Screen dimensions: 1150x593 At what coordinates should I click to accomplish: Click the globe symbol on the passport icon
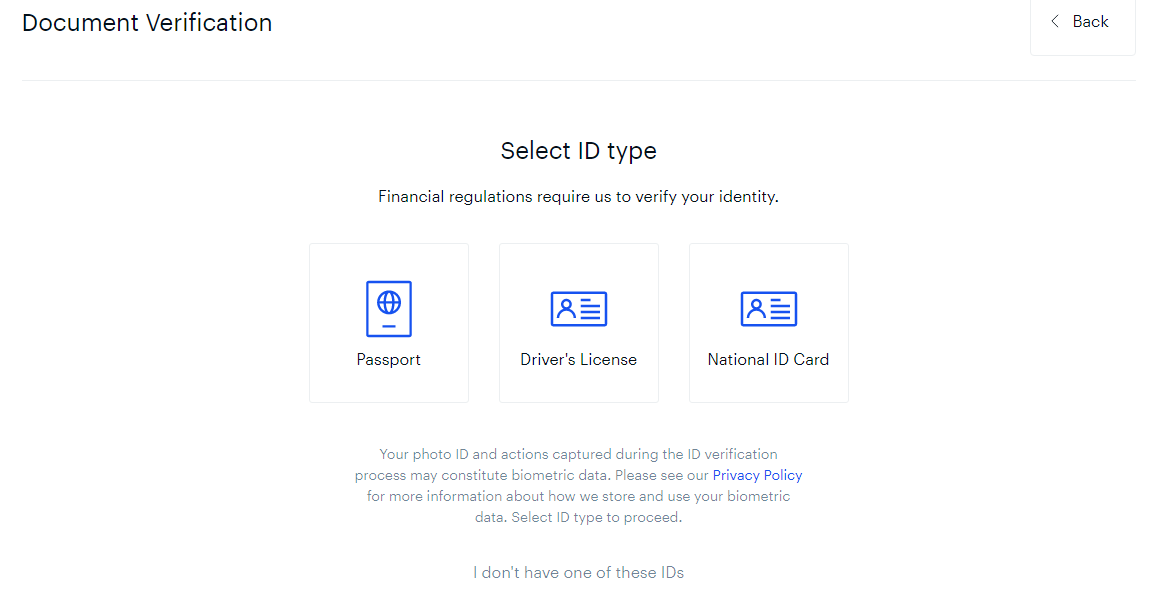[x=388, y=303]
